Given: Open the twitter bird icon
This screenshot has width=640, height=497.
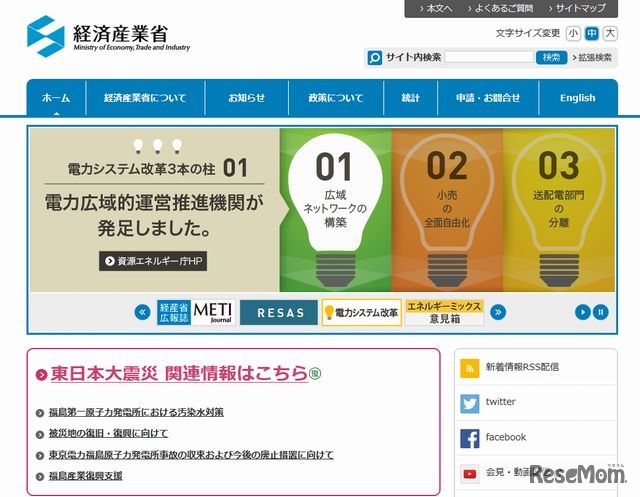Looking at the screenshot, I should pos(469,404).
